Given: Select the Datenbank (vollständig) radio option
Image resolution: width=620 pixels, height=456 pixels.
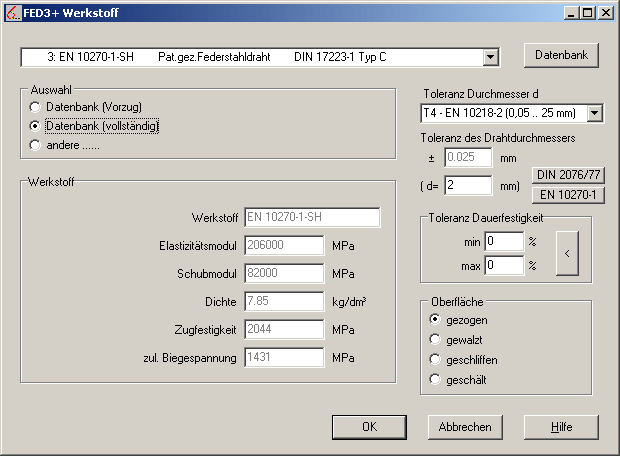Looking at the screenshot, I should click(x=36, y=126).
